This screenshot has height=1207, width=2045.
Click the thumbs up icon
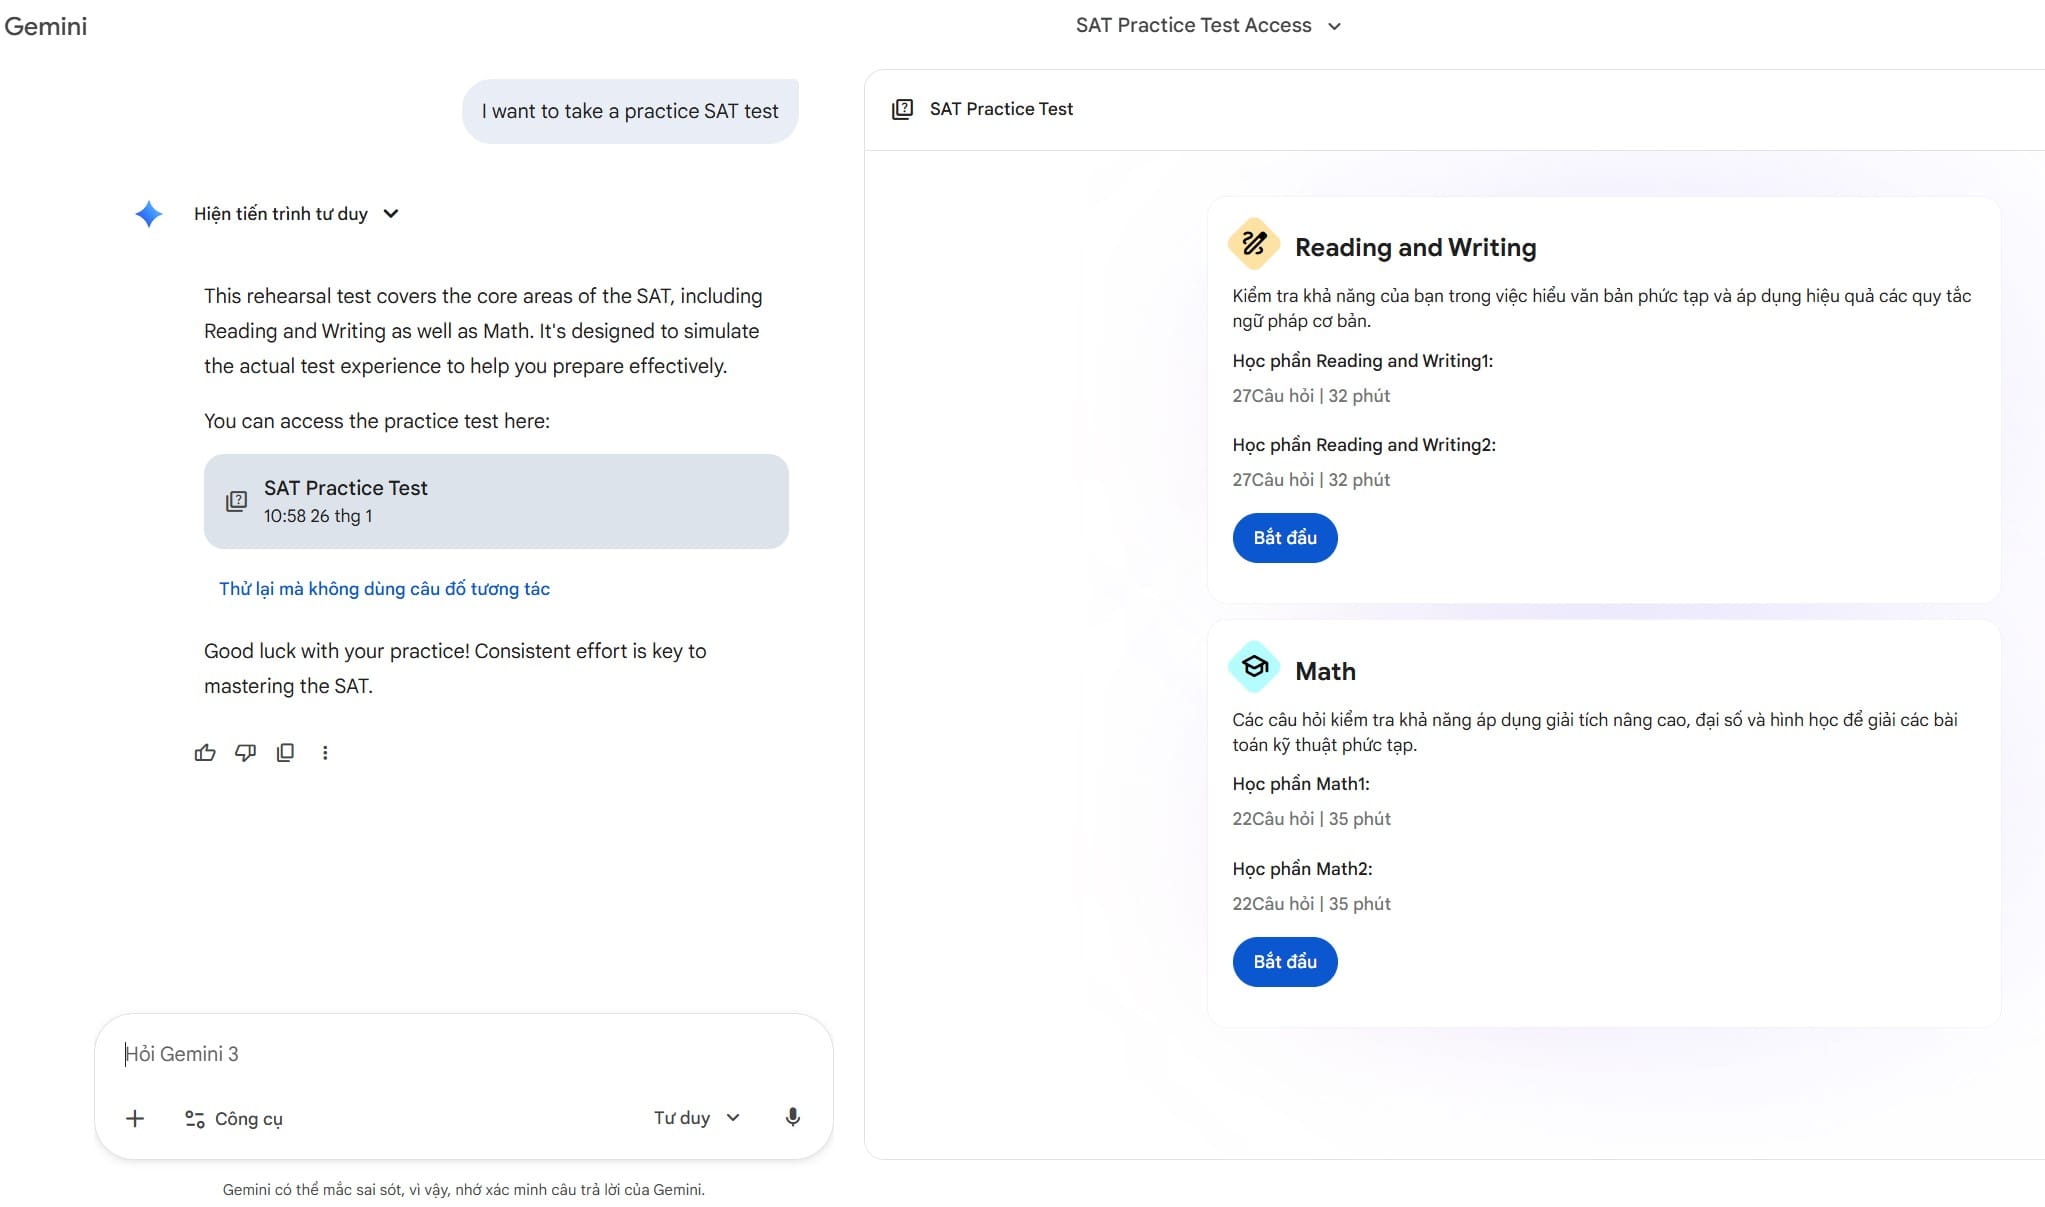205,753
